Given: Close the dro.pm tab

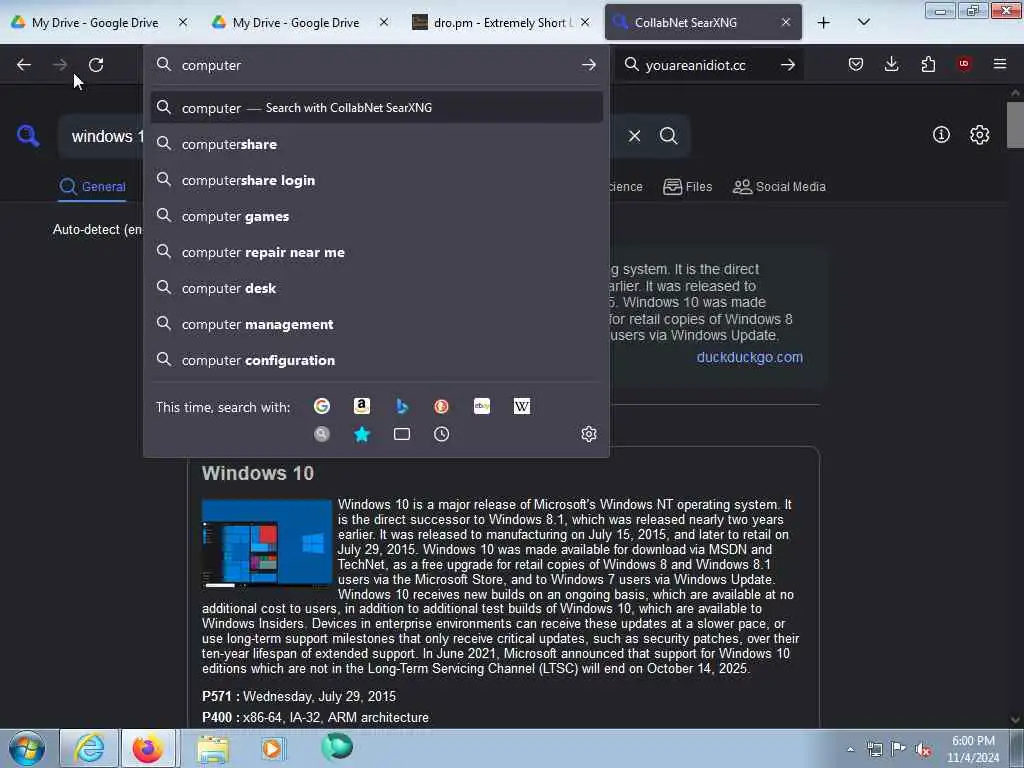Looking at the screenshot, I should (x=585, y=22).
